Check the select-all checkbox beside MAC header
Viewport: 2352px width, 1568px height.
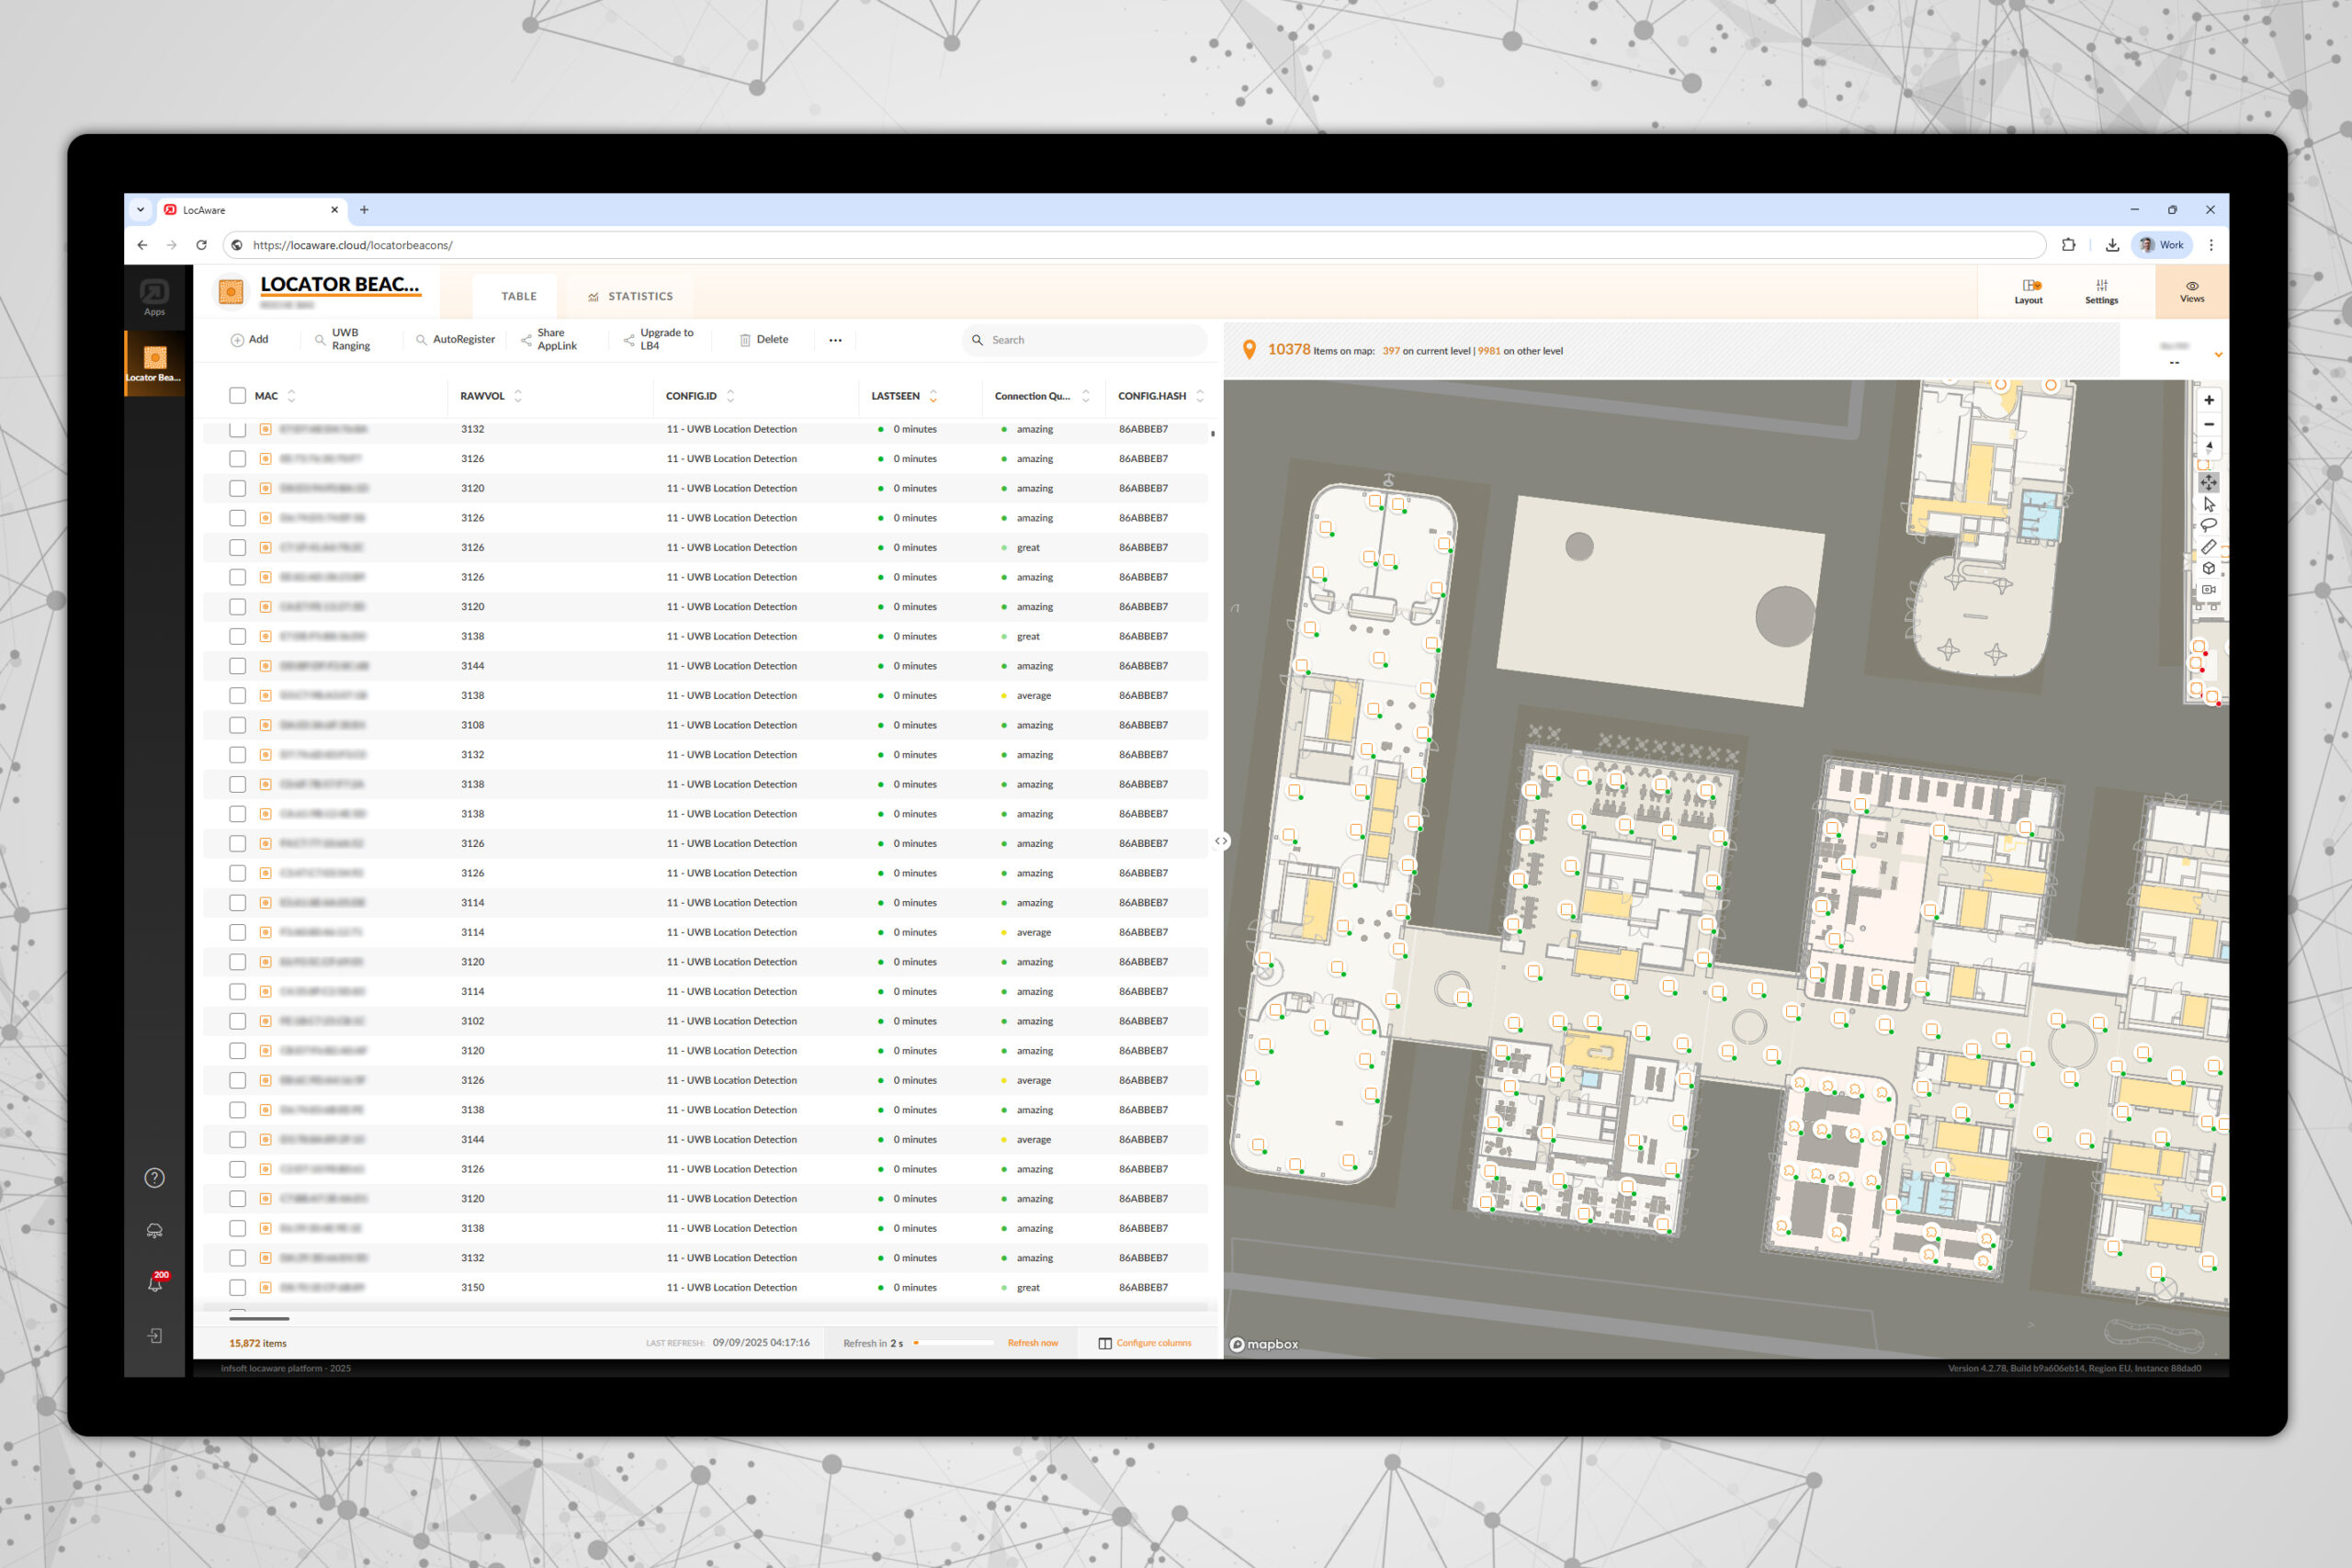pyautogui.click(x=237, y=396)
